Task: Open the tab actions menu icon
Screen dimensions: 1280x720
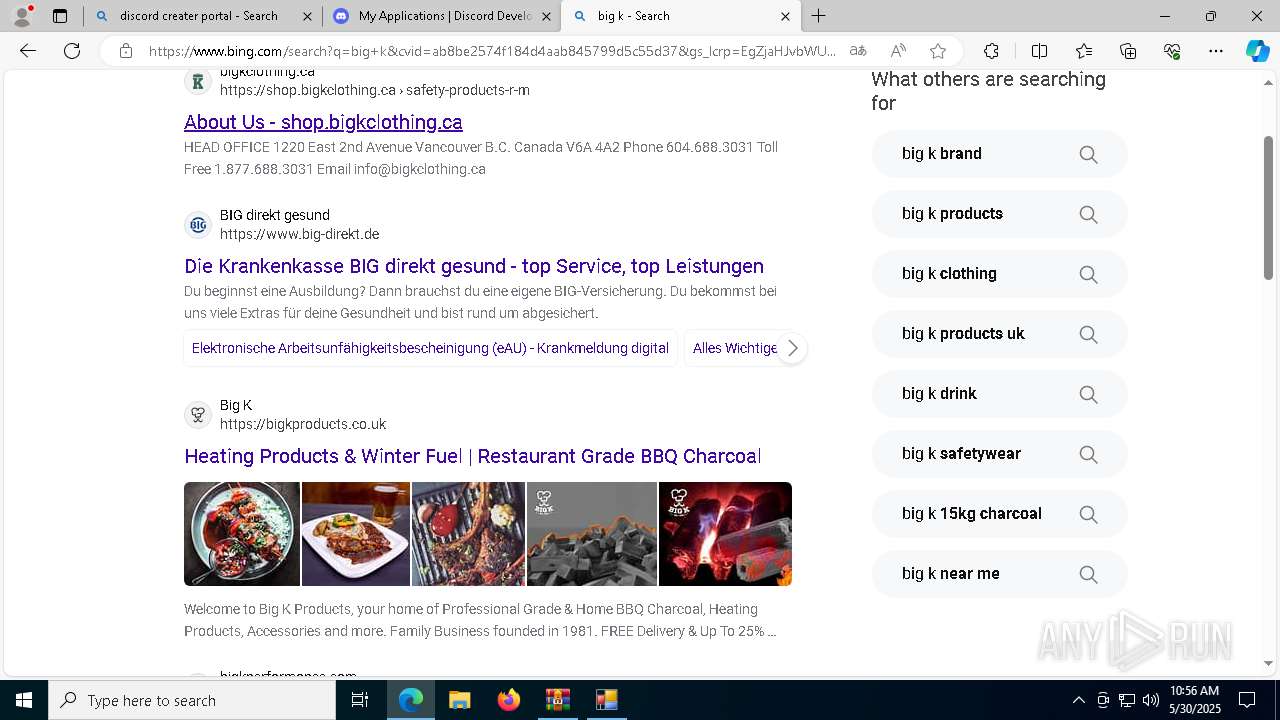Action: tap(60, 16)
